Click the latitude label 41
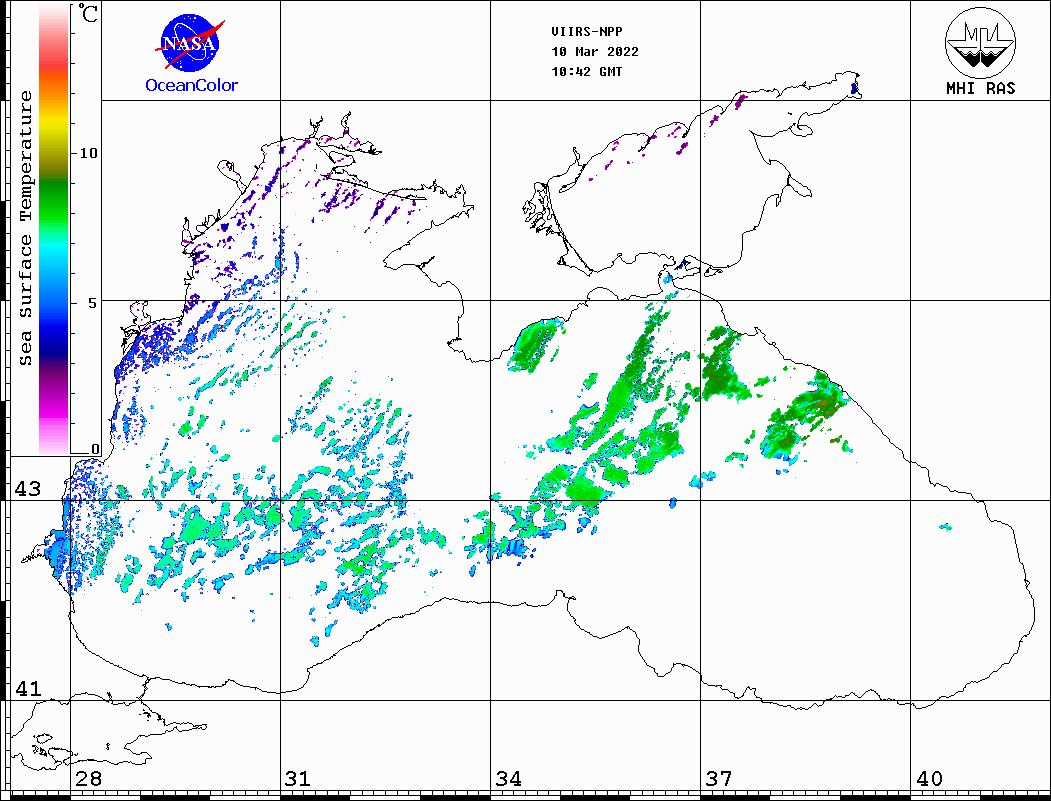This screenshot has height=801, width=1051. point(27,688)
